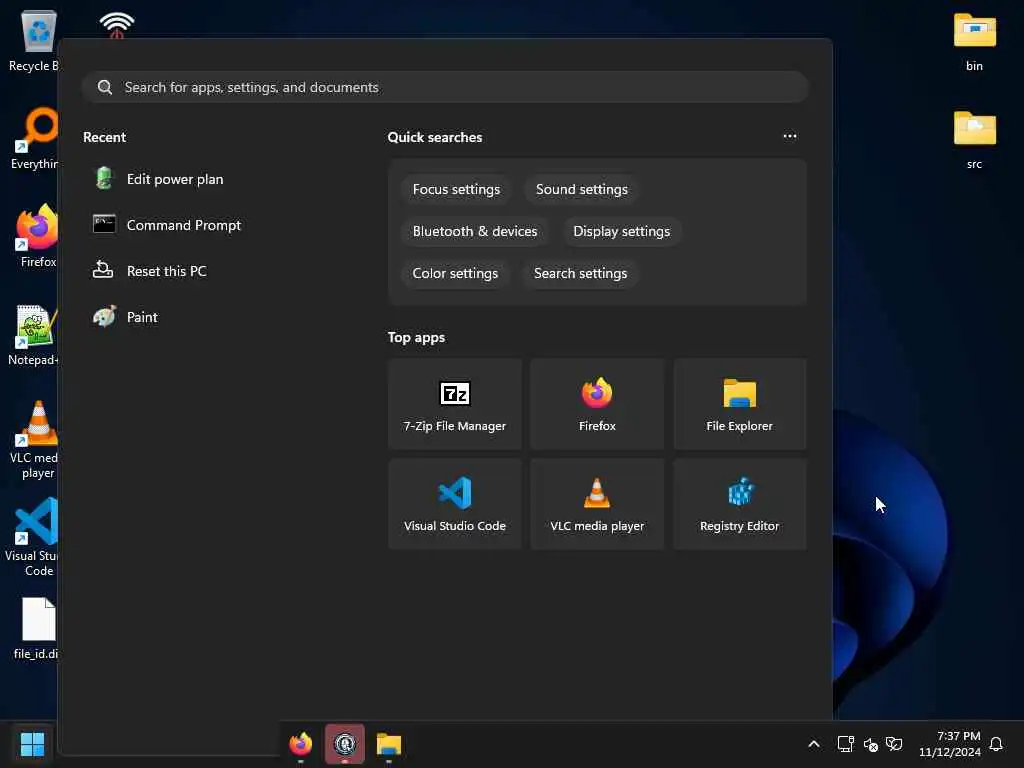This screenshot has width=1024, height=768.
Task: Click the Windows Start button
Action: pos(32,744)
